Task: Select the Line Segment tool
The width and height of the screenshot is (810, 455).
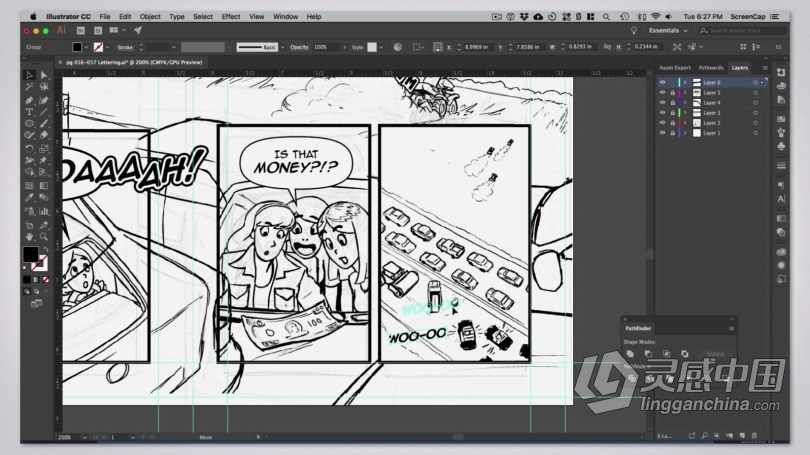Action: click(x=44, y=112)
